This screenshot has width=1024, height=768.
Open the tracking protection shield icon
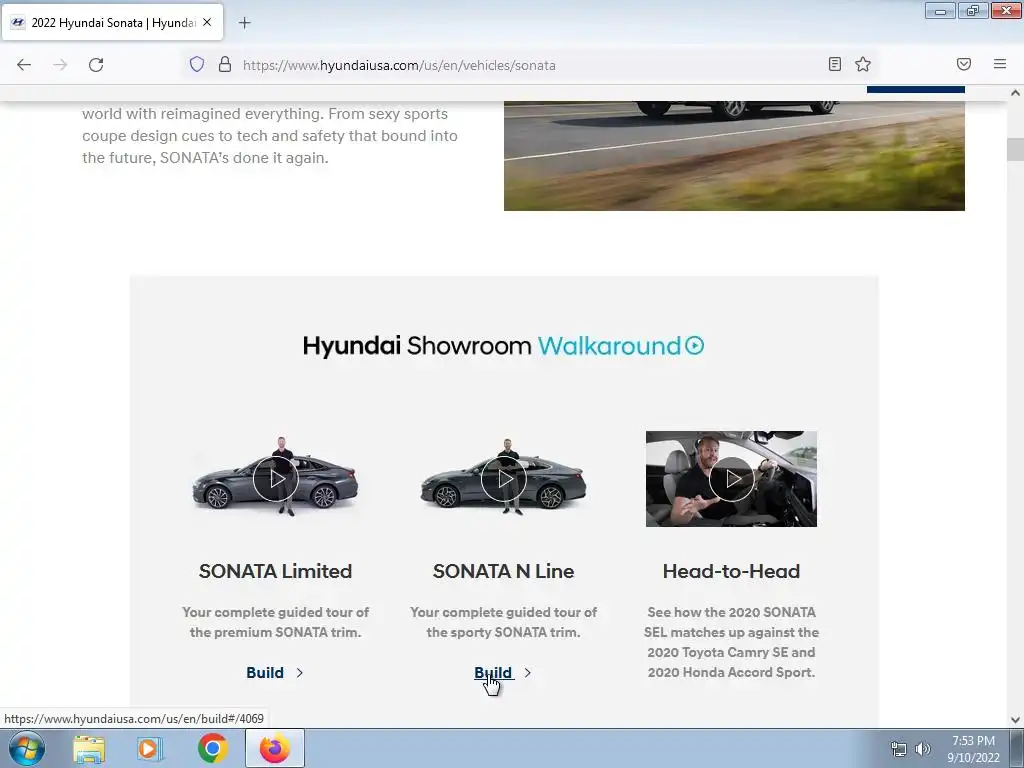click(x=197, y=64)
